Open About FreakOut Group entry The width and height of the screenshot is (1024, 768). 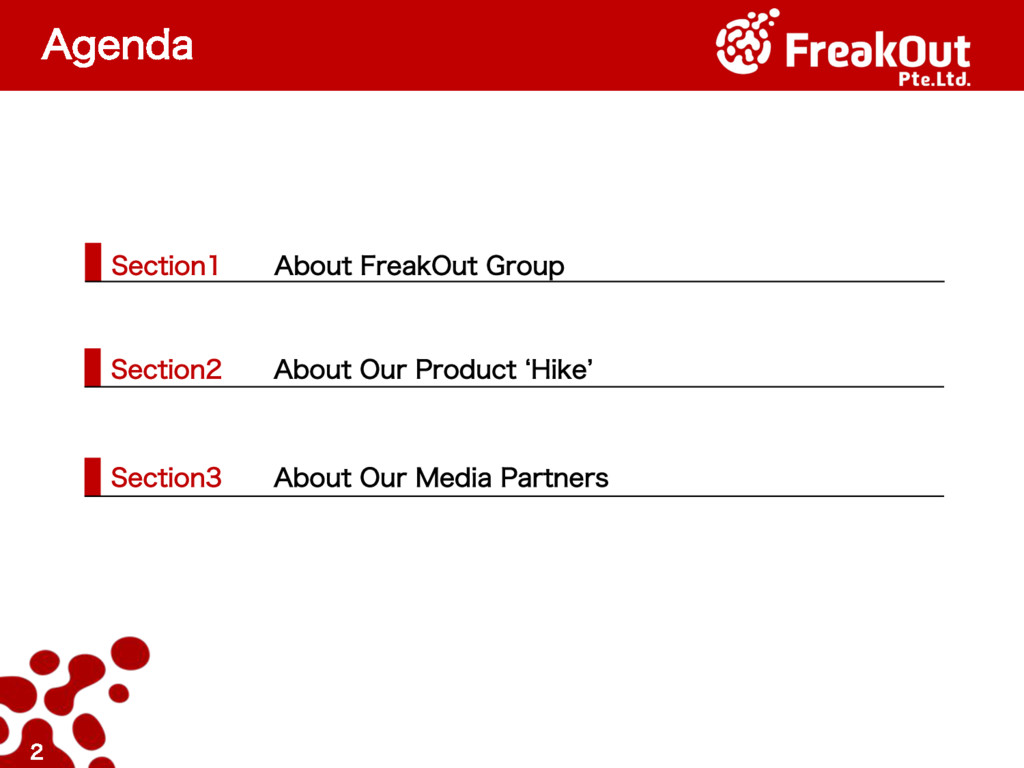[x=419, y=266]
